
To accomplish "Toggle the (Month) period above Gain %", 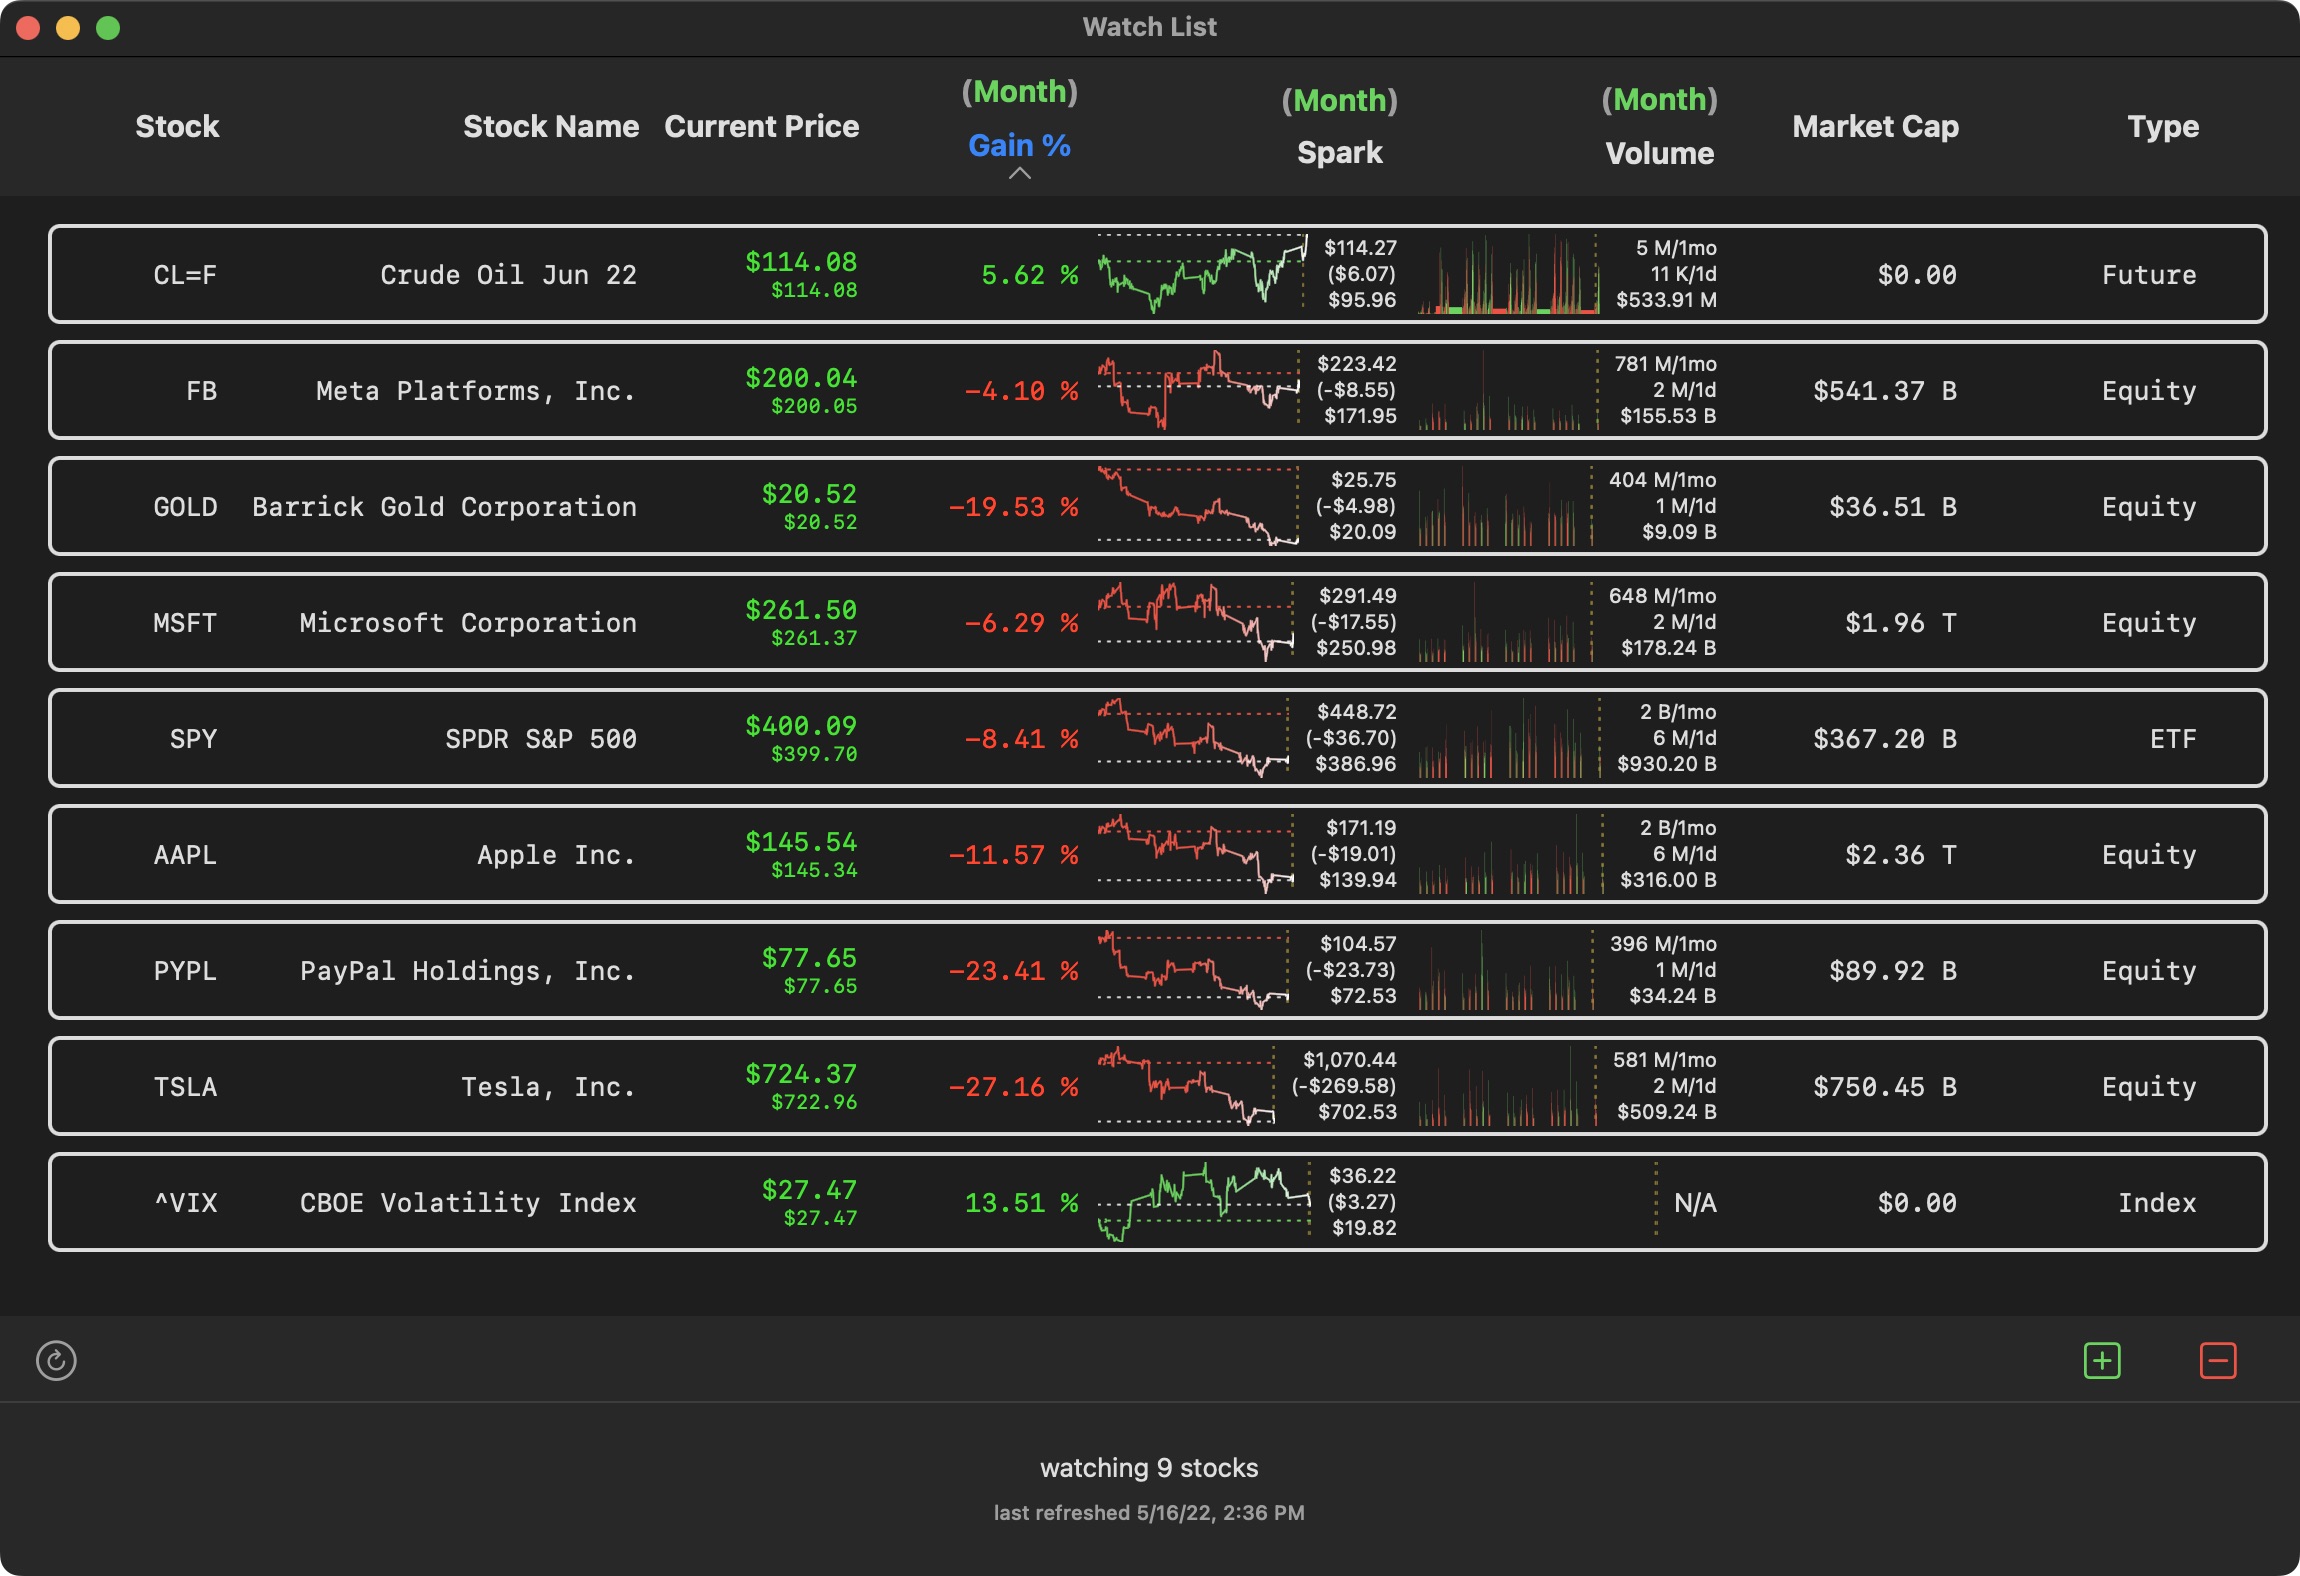I will (x=1020, y=91).
